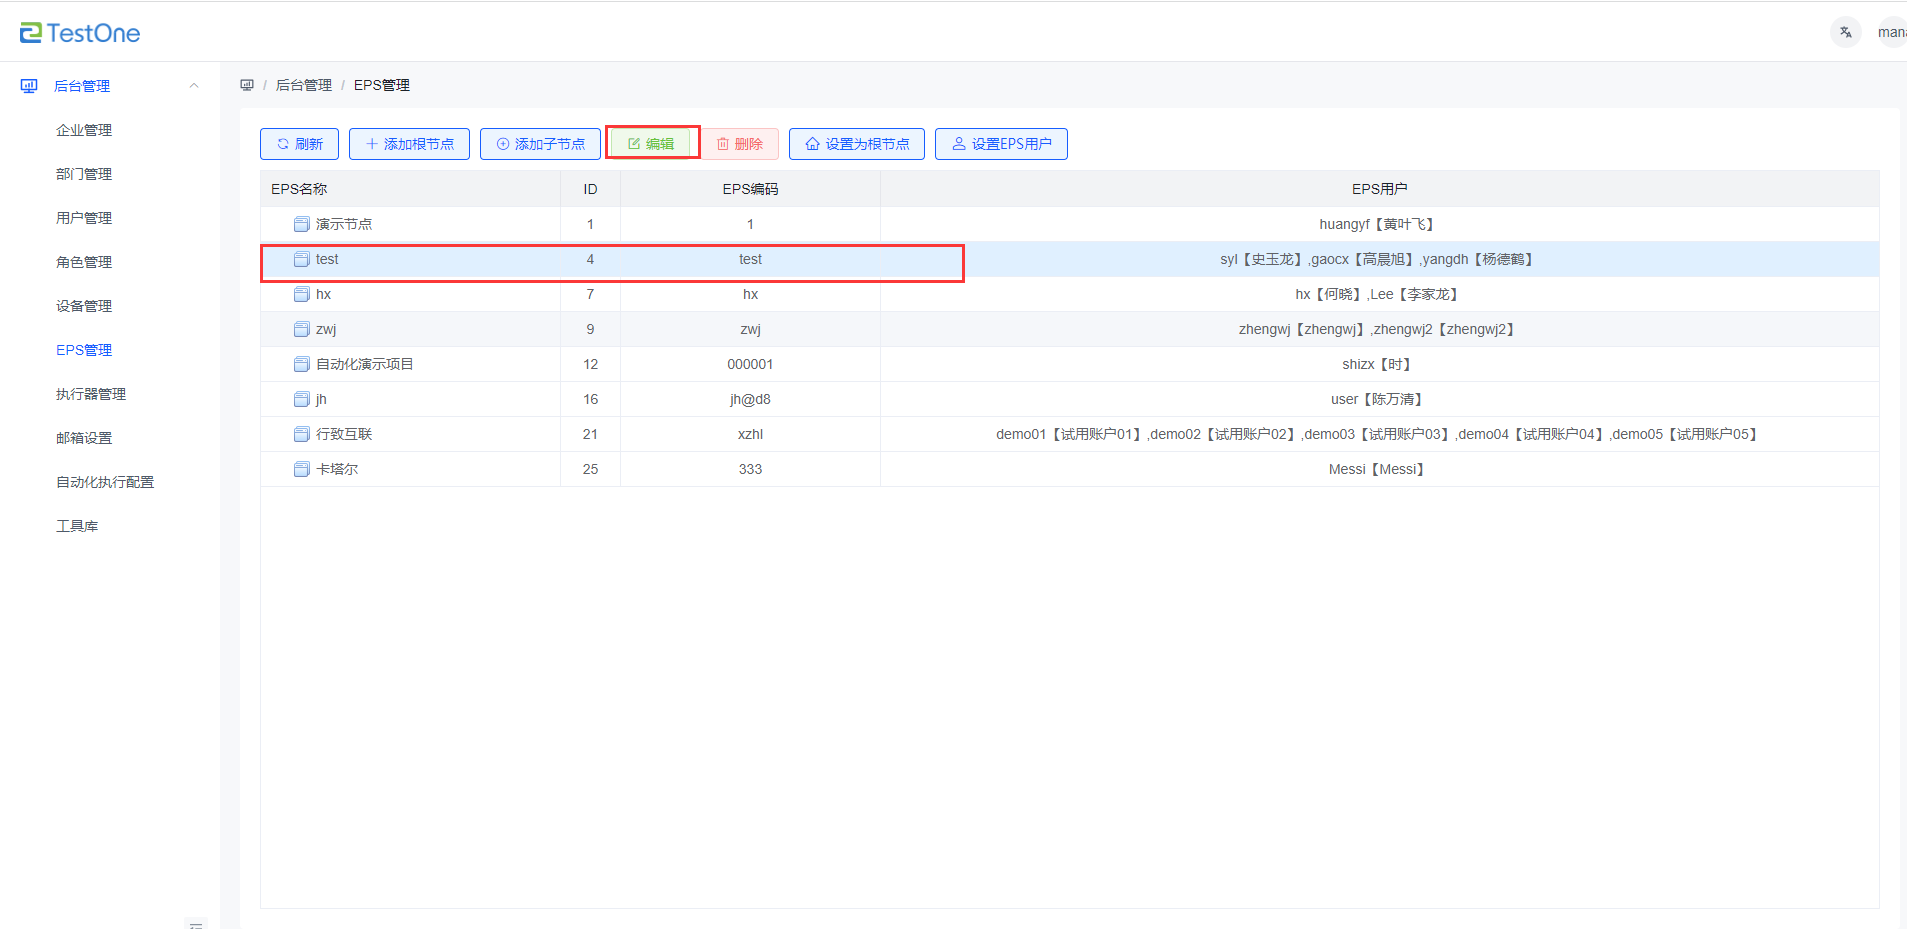The width and height of the screenshot is (1907, 929).
Task: Go to 执行器管理 page
Action: (91, 394)
